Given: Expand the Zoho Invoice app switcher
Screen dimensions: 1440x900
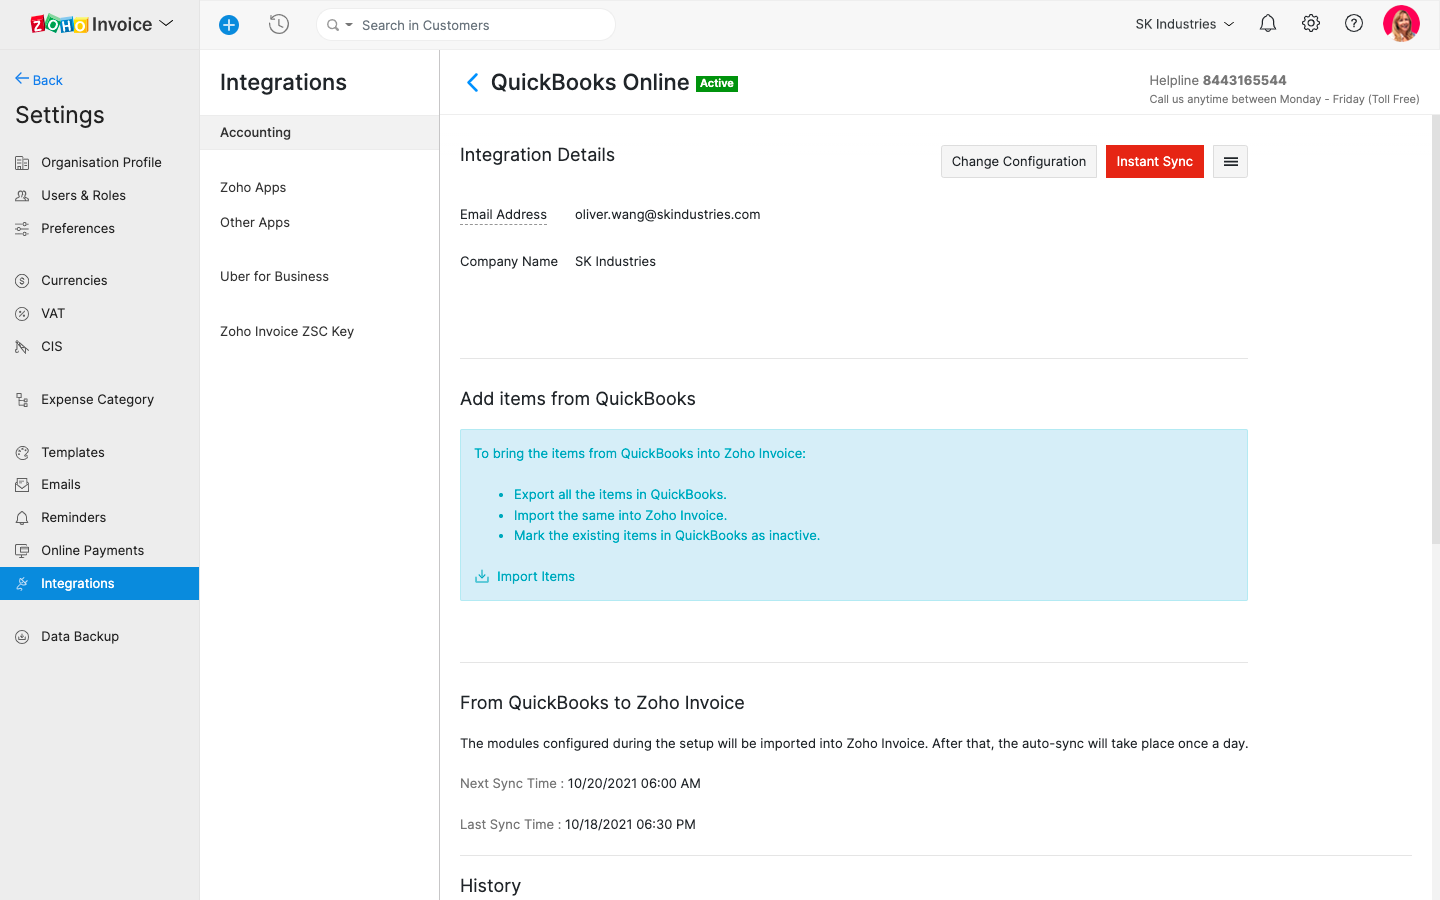Looking at the screenshot, I should pyautogui.click(x=167, y=24).
